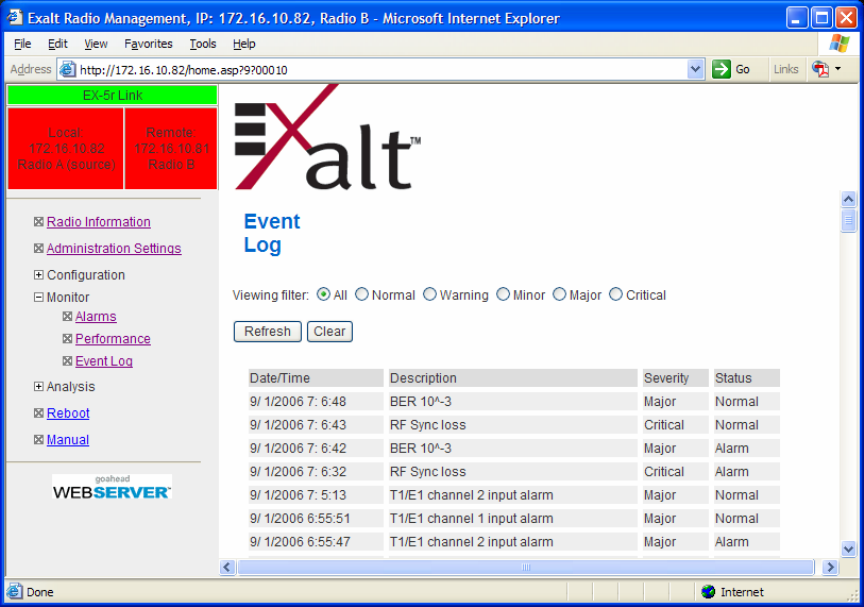This screenshot has height=607, width=864.
Task: Click the Links toolbar label
Action: [x=786, y=69]
